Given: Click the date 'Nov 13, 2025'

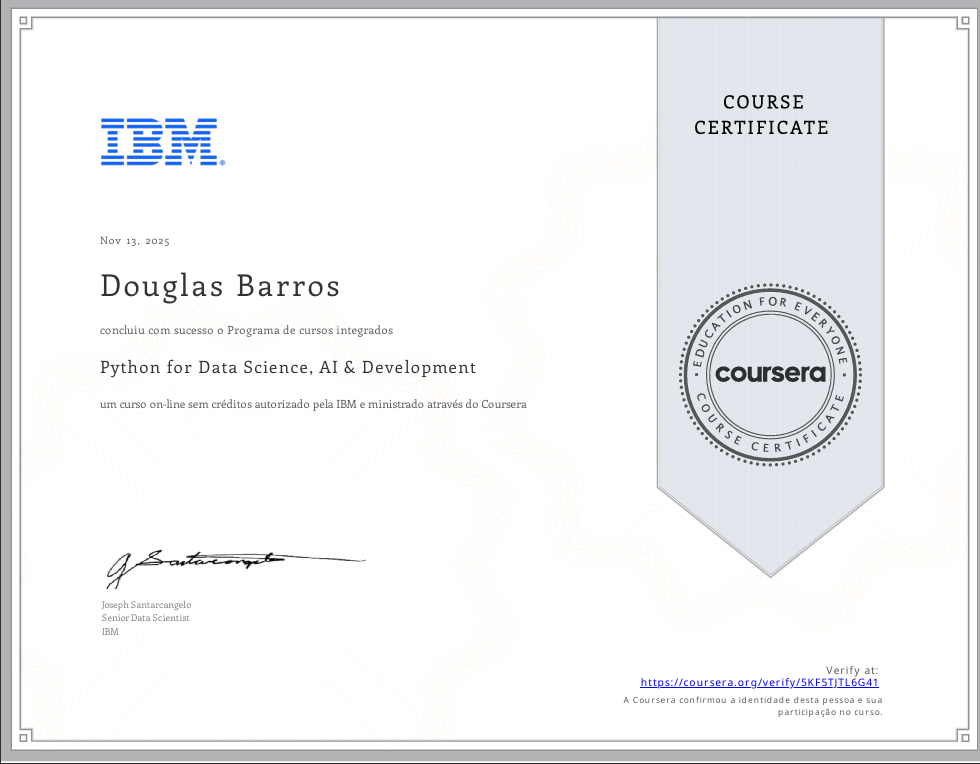Looking at the screenshot, I should pyautogui.click(x=135, y=240).
